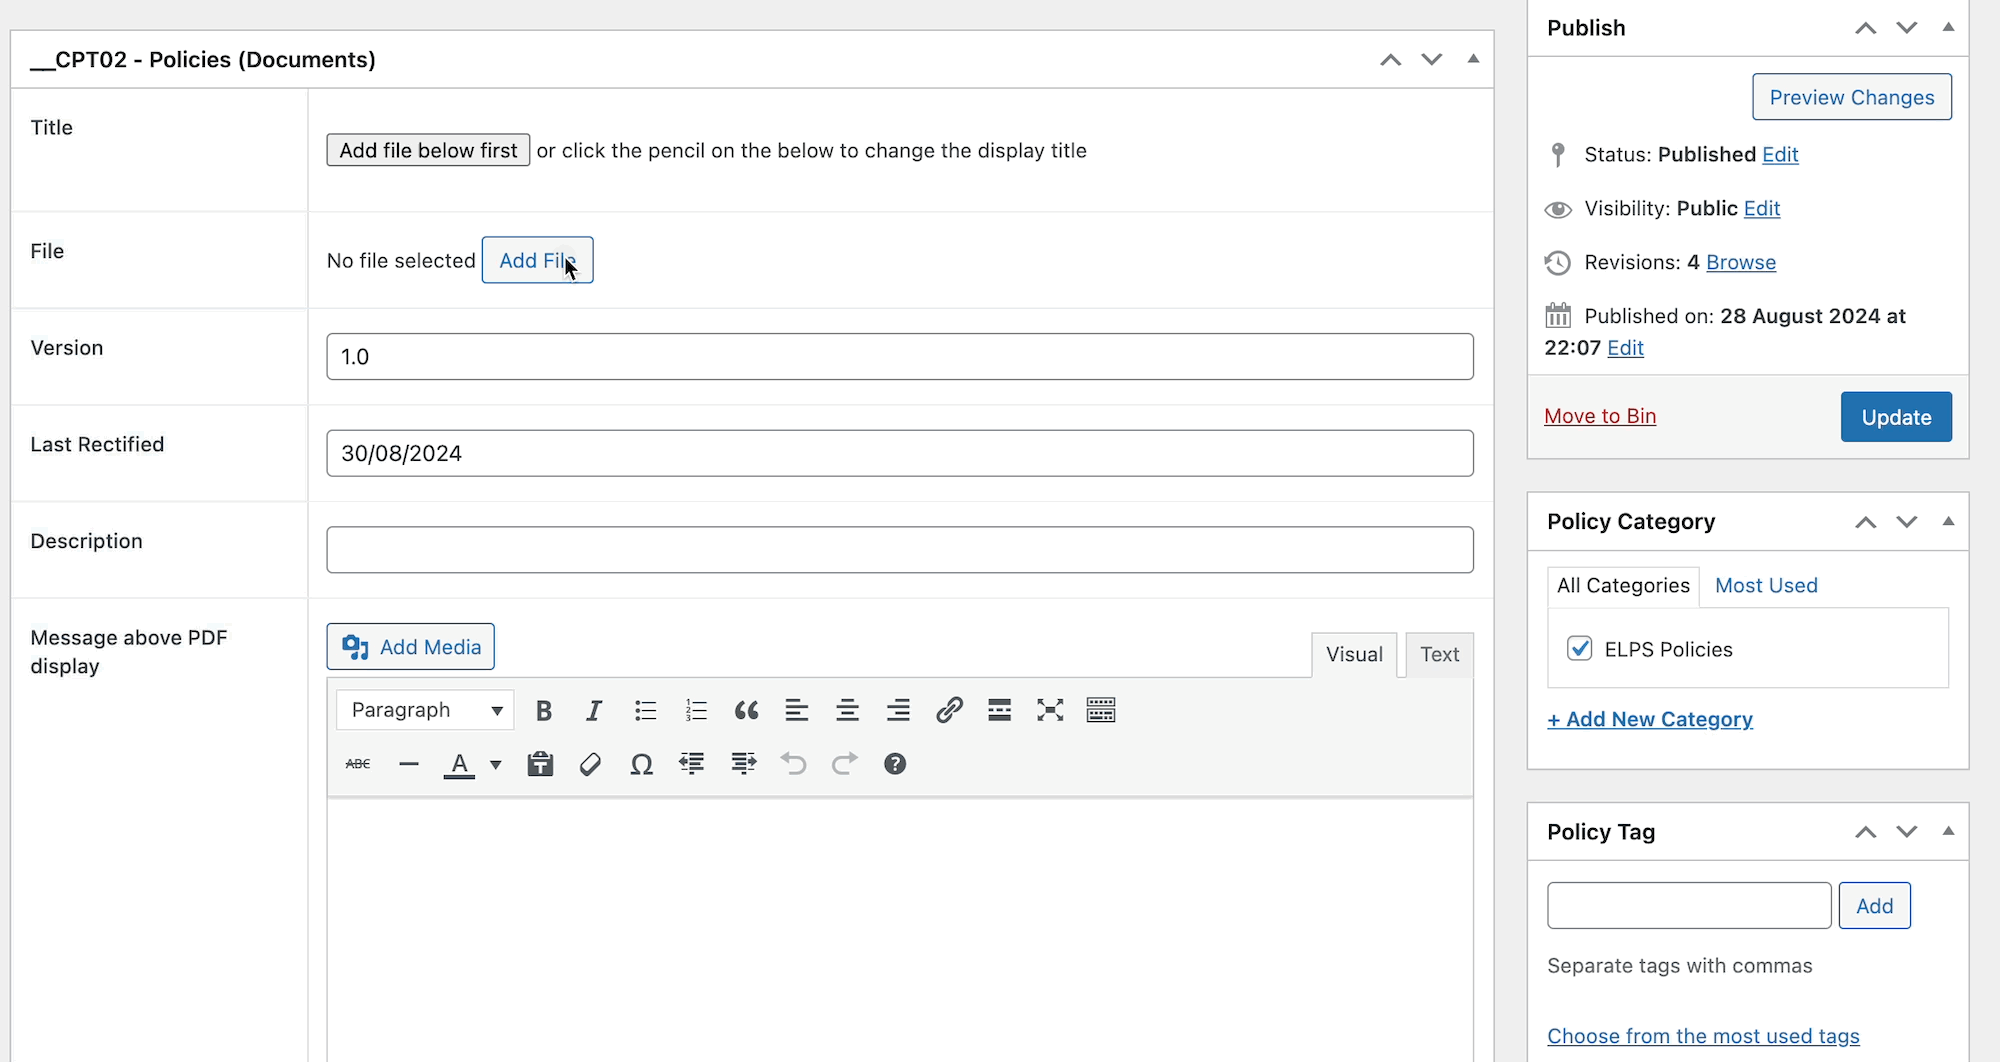Insert a blockquote

pyautogui.click(x=746, y=710)
